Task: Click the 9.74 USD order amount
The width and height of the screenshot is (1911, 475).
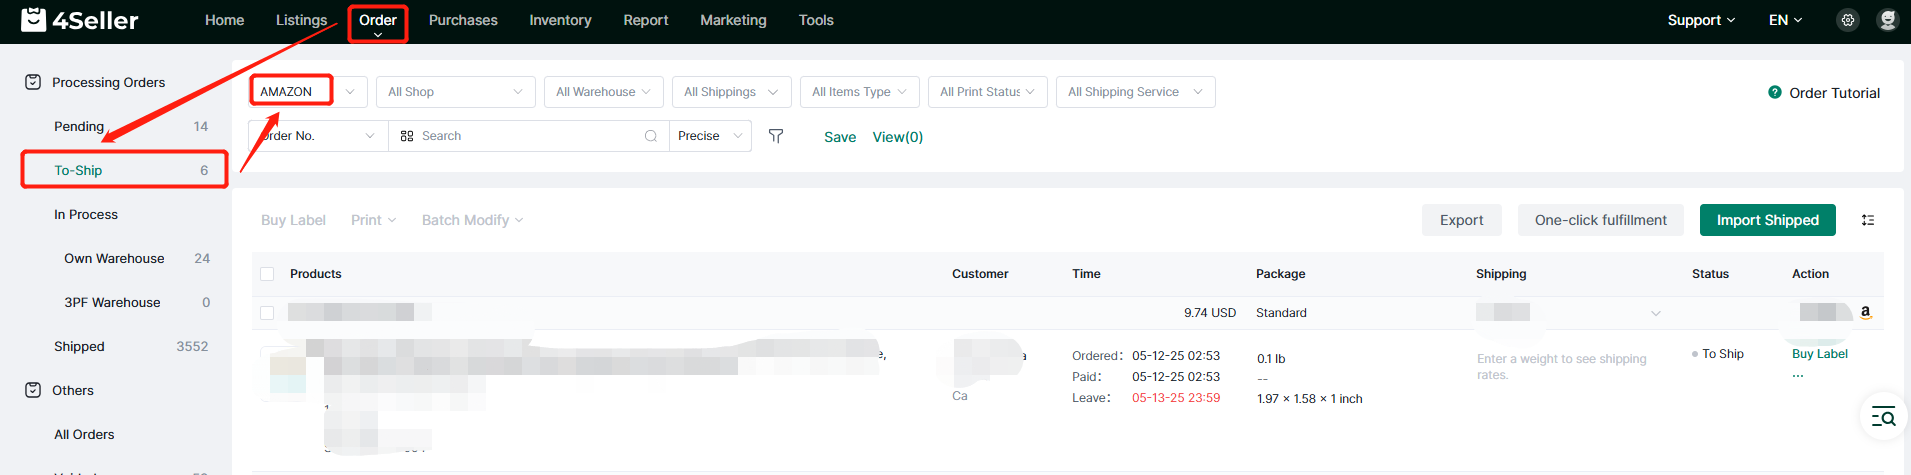Action: click(x=1210, y=313)
